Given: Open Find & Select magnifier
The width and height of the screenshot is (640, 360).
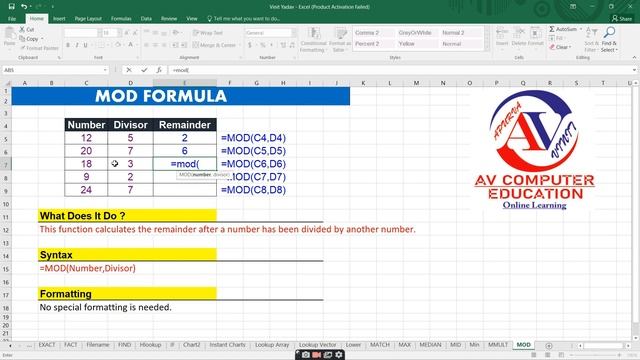Looking at the screenshot, I should tap(609, 40).
